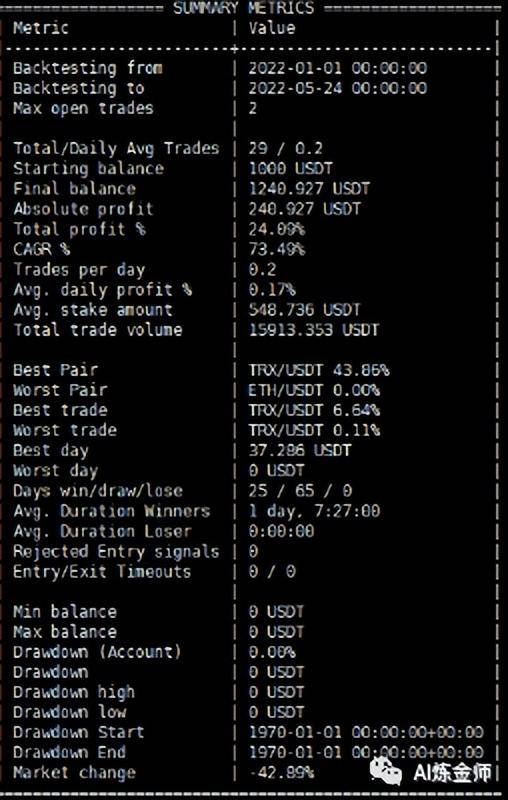Click the CAGR % label
The width and height of the screenshot is (508, 800).
pyautogui.click(x=42, y=249)
